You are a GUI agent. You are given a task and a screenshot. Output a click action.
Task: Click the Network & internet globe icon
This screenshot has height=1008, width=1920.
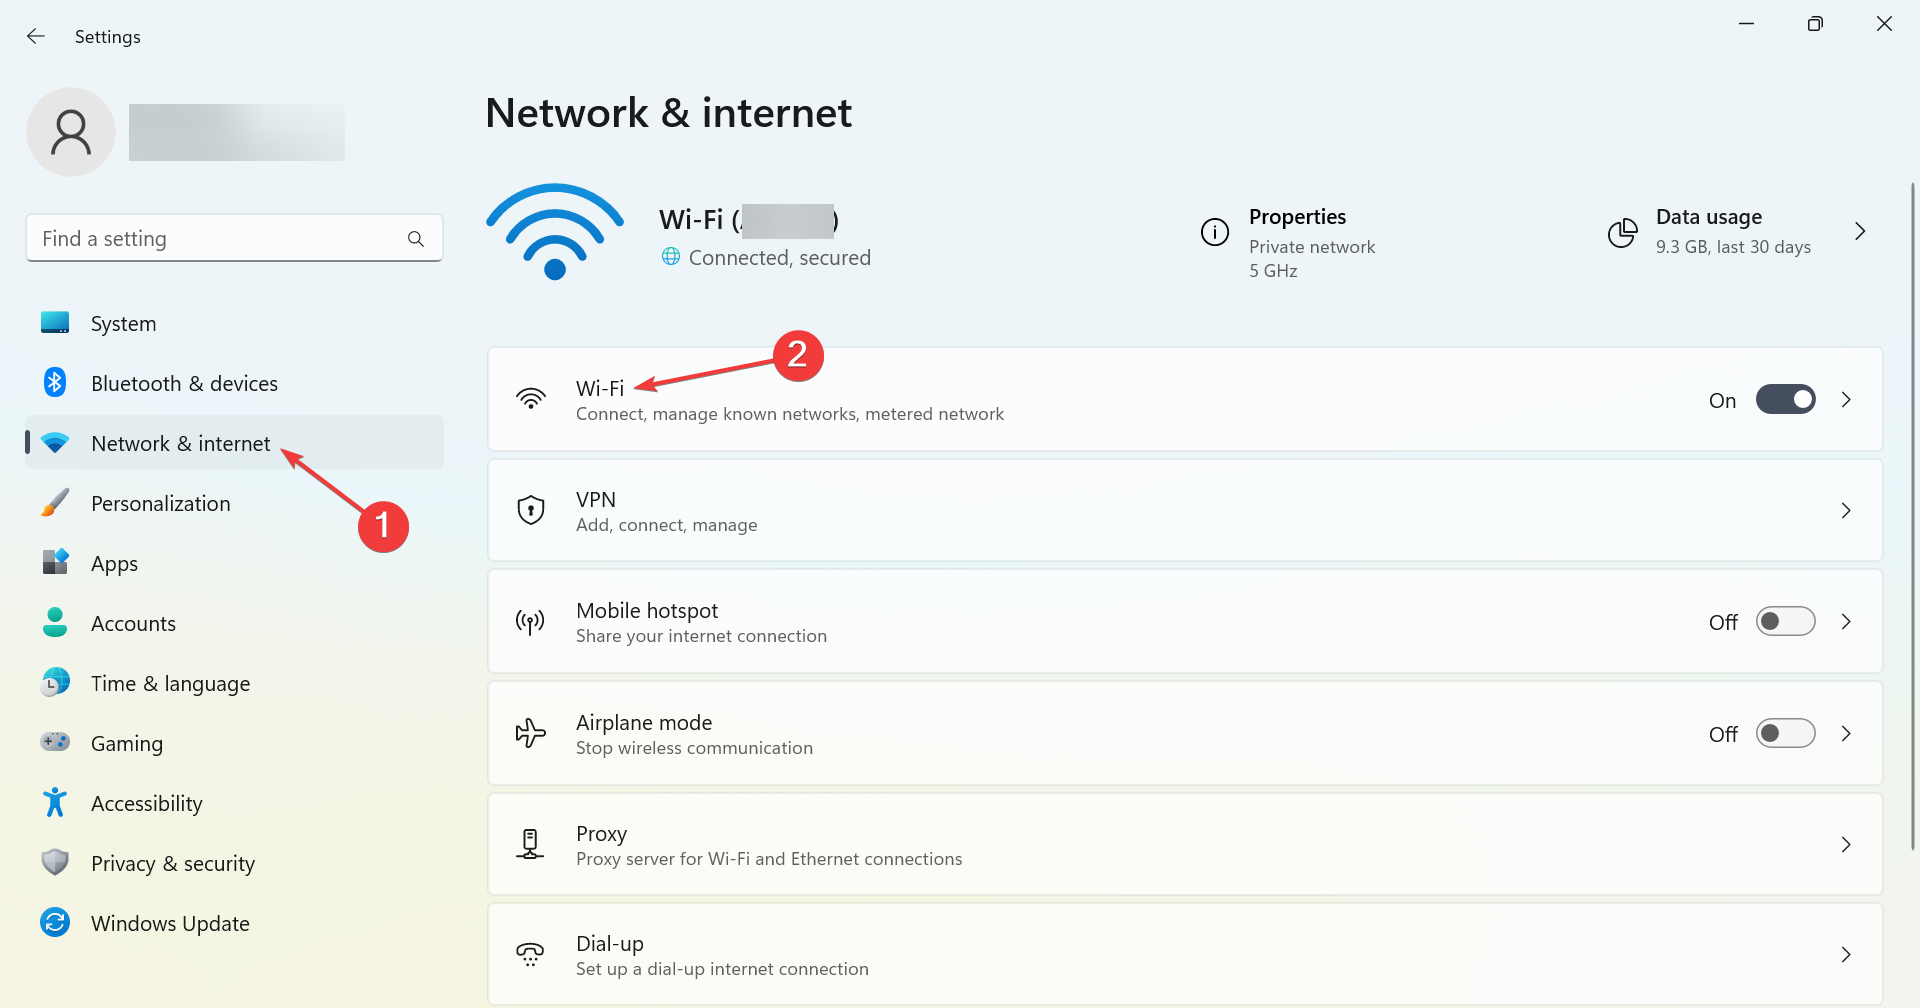pos(55,443)
